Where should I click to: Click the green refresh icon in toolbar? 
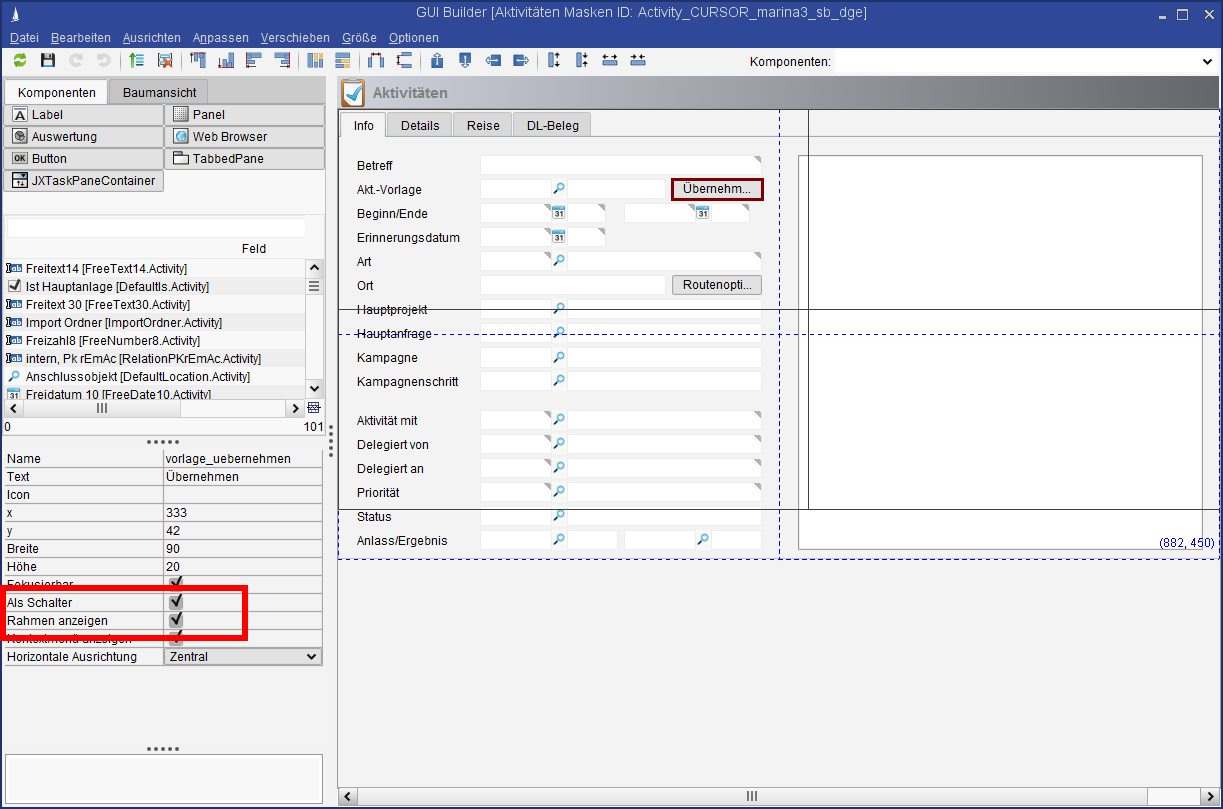pos(20,61)
